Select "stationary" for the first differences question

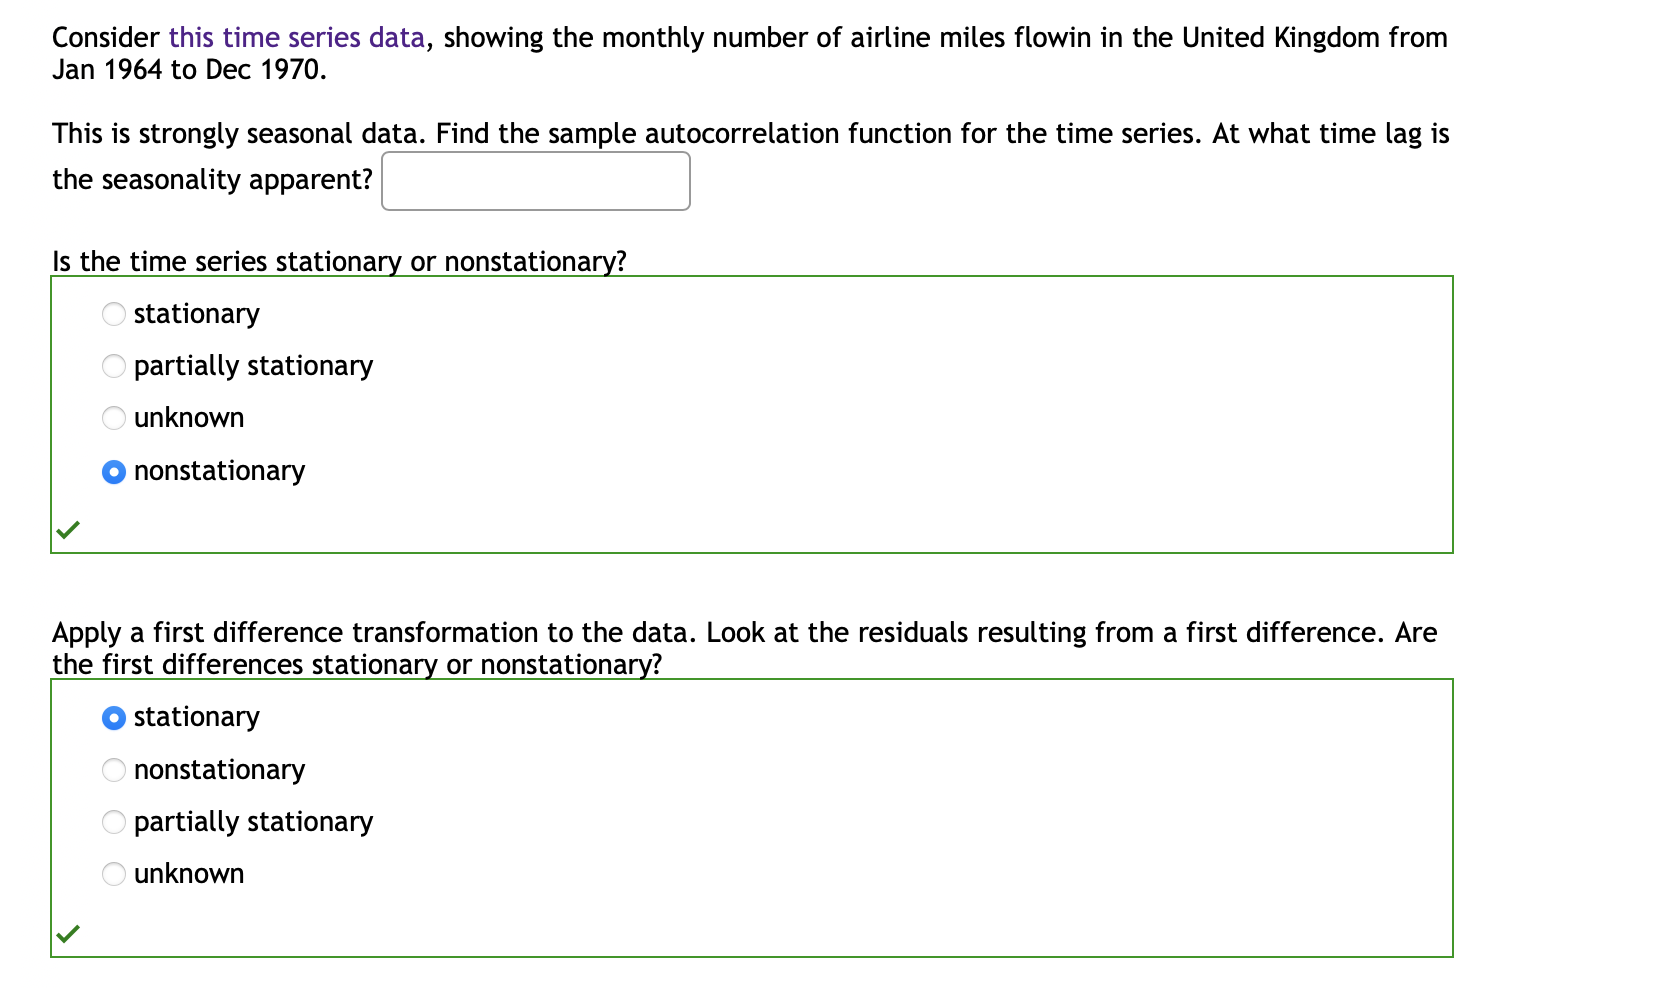[114, 717]
